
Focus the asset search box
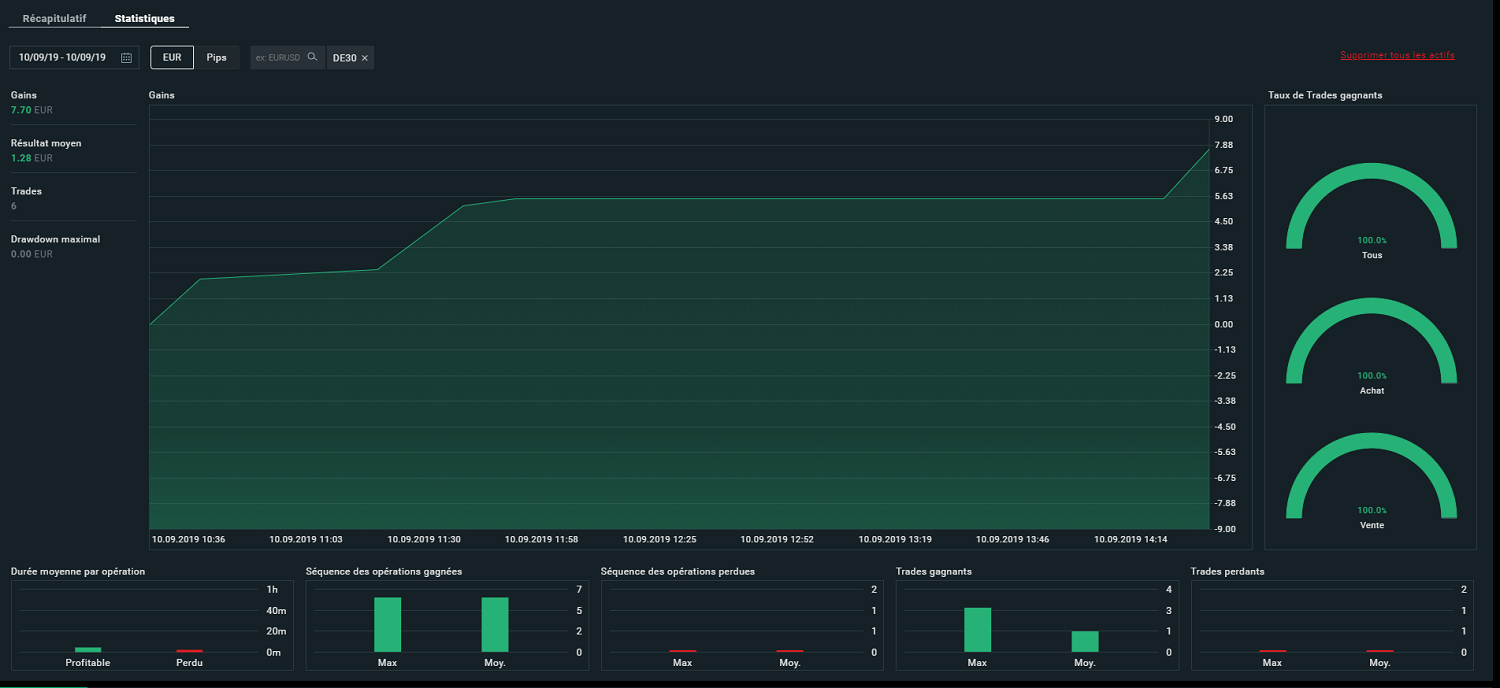pyautogui.click(x=278, y=58)
